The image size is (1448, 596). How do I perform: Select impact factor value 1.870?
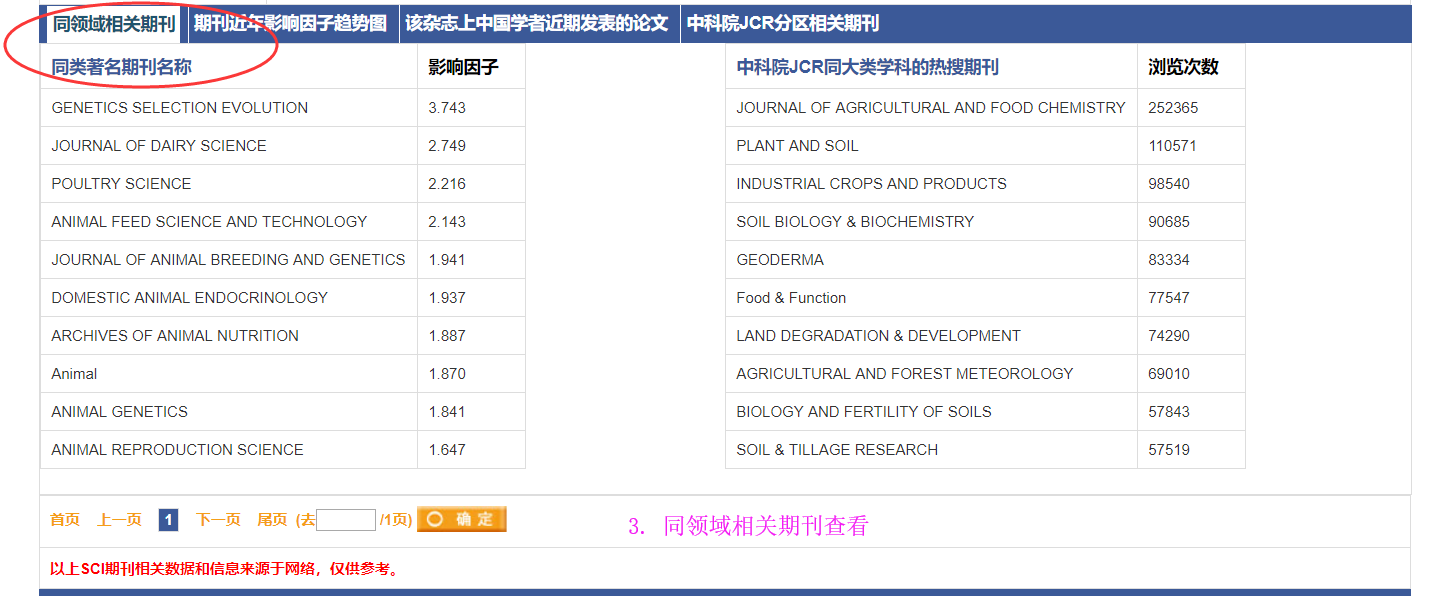[x=447, y=374]
